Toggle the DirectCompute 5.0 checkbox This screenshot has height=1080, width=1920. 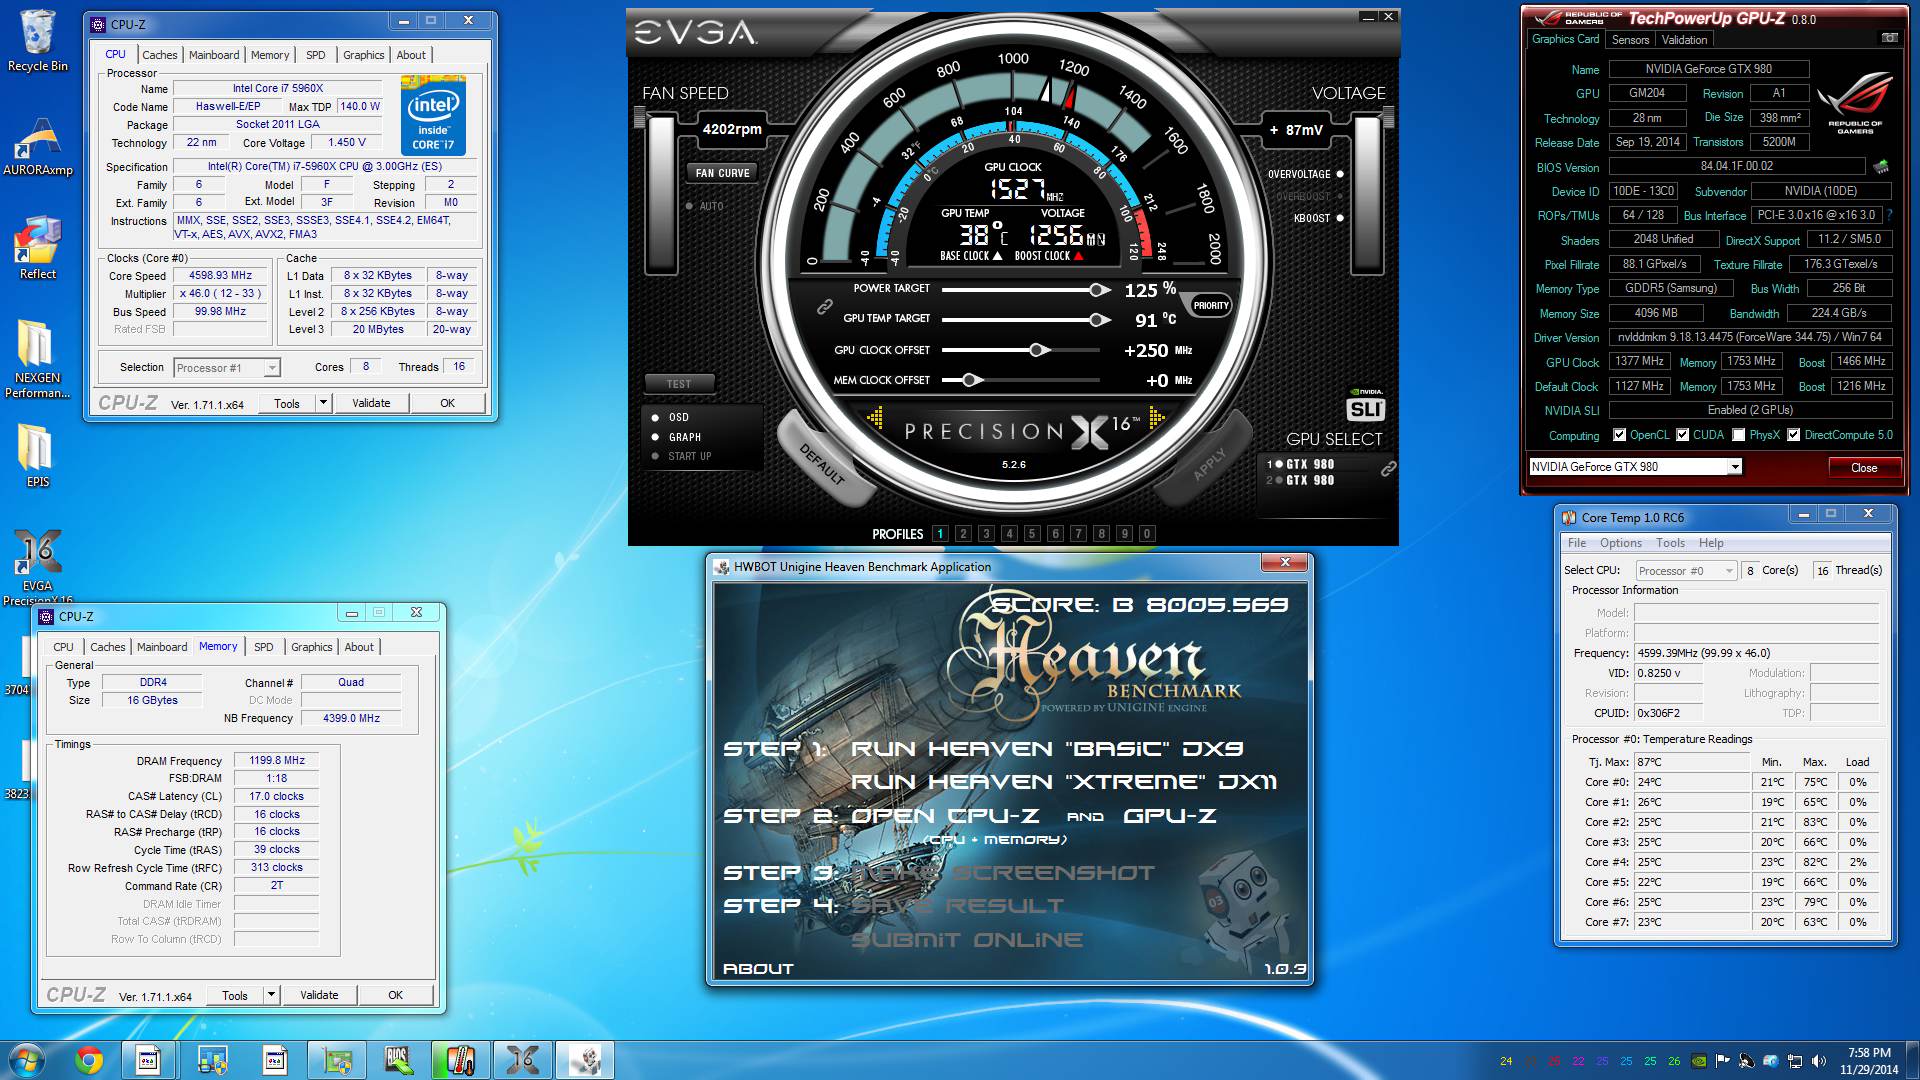1794,435
